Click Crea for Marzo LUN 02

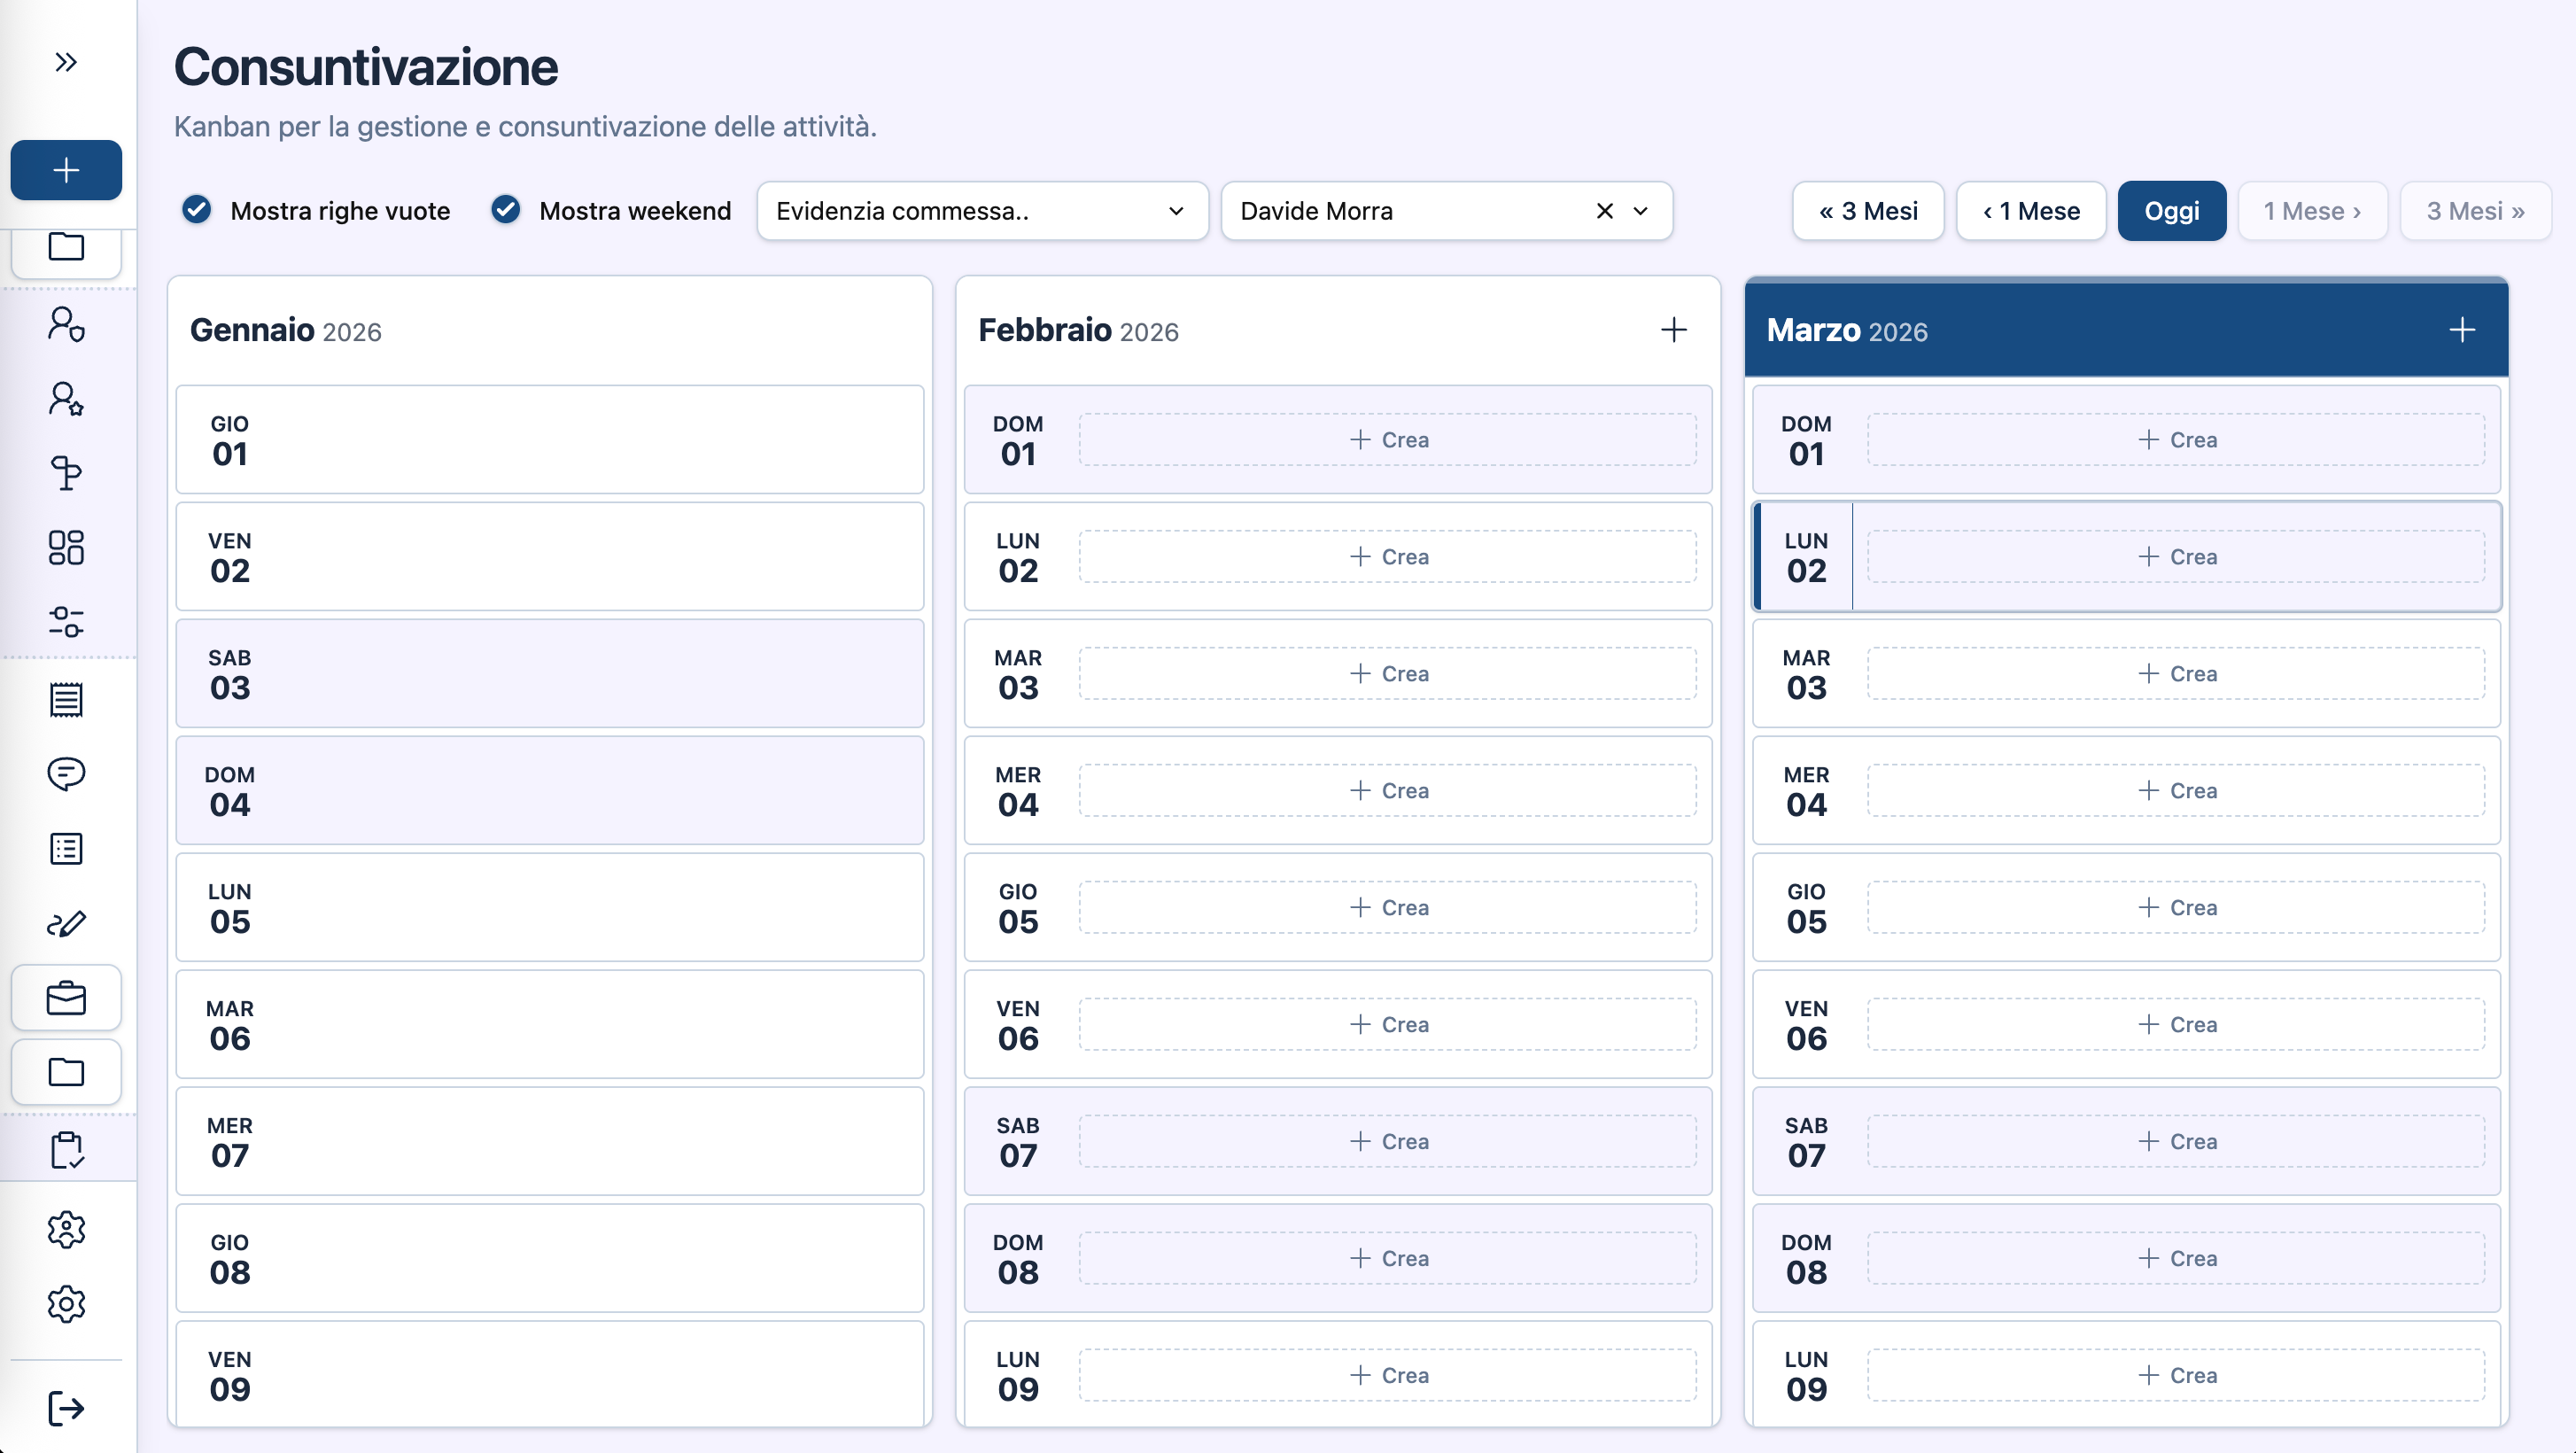[2176, 557]
